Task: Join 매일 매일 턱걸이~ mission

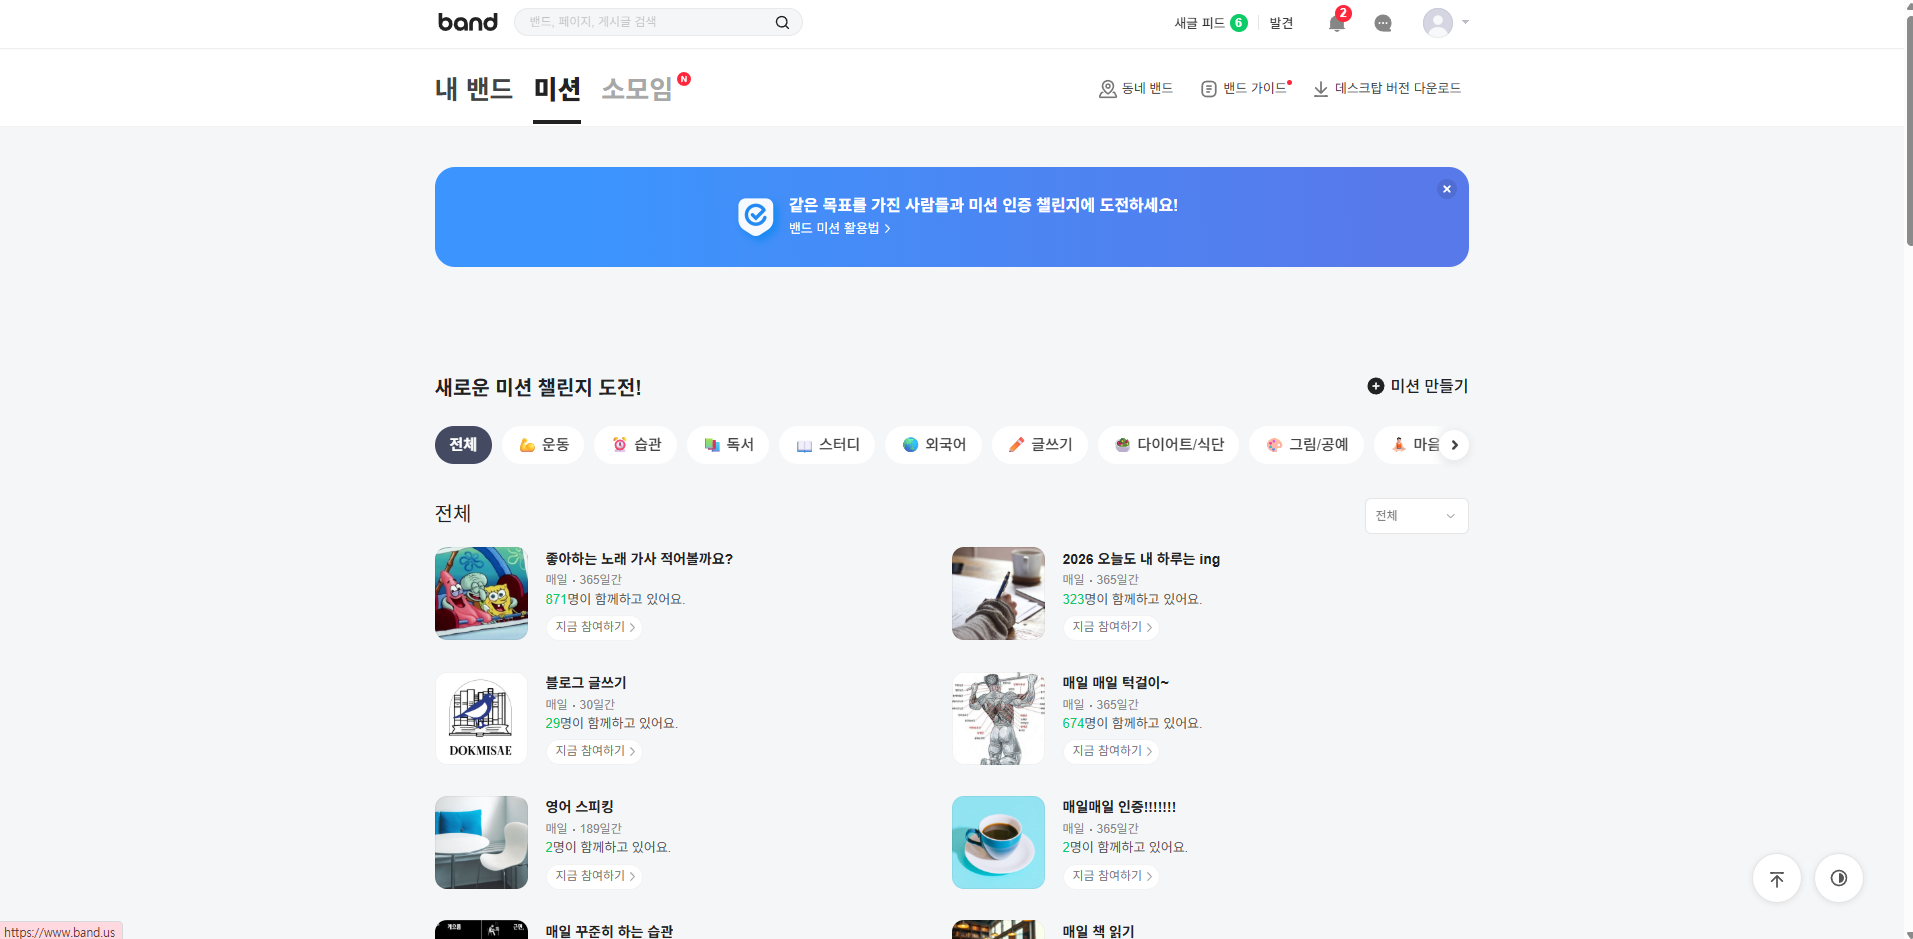Action: (x=1112, y=751)
